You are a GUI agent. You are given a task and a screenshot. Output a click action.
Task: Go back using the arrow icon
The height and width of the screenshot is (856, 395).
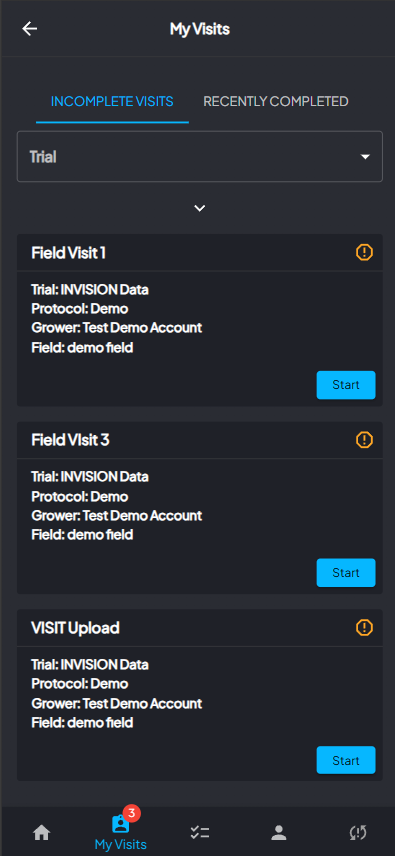point(29,29)
